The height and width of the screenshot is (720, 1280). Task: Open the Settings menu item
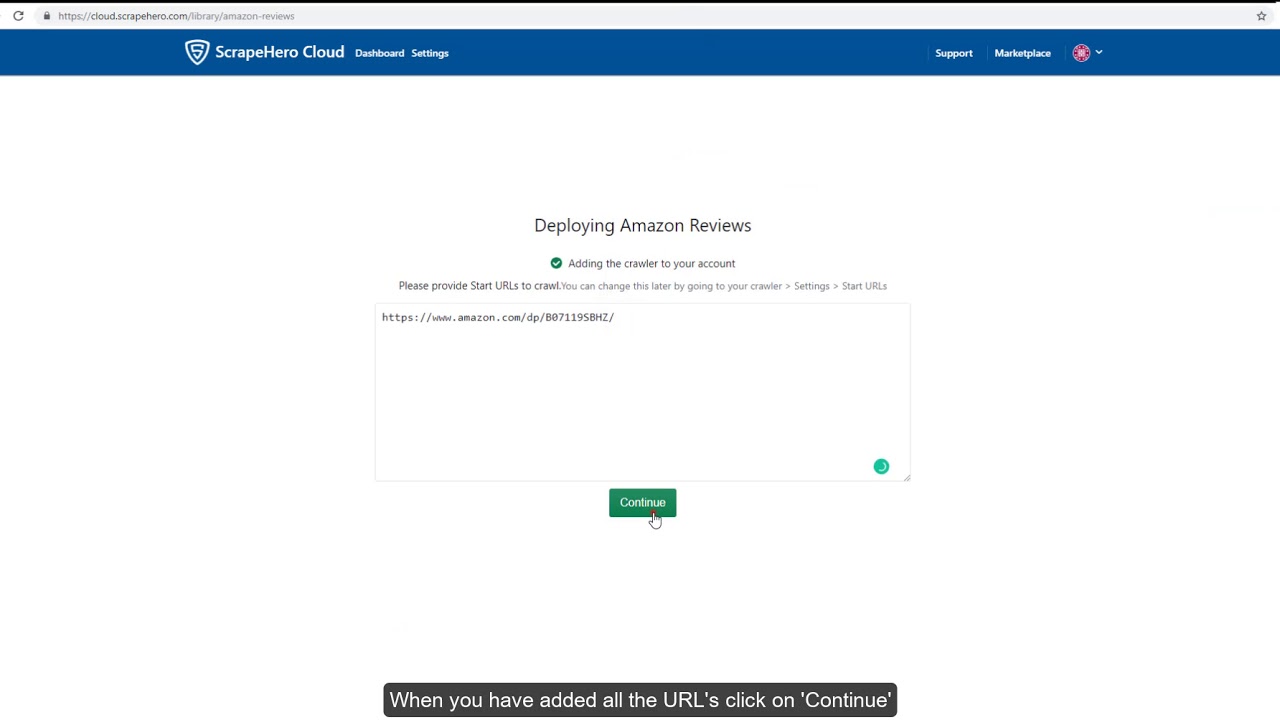[x=430, y=53]
